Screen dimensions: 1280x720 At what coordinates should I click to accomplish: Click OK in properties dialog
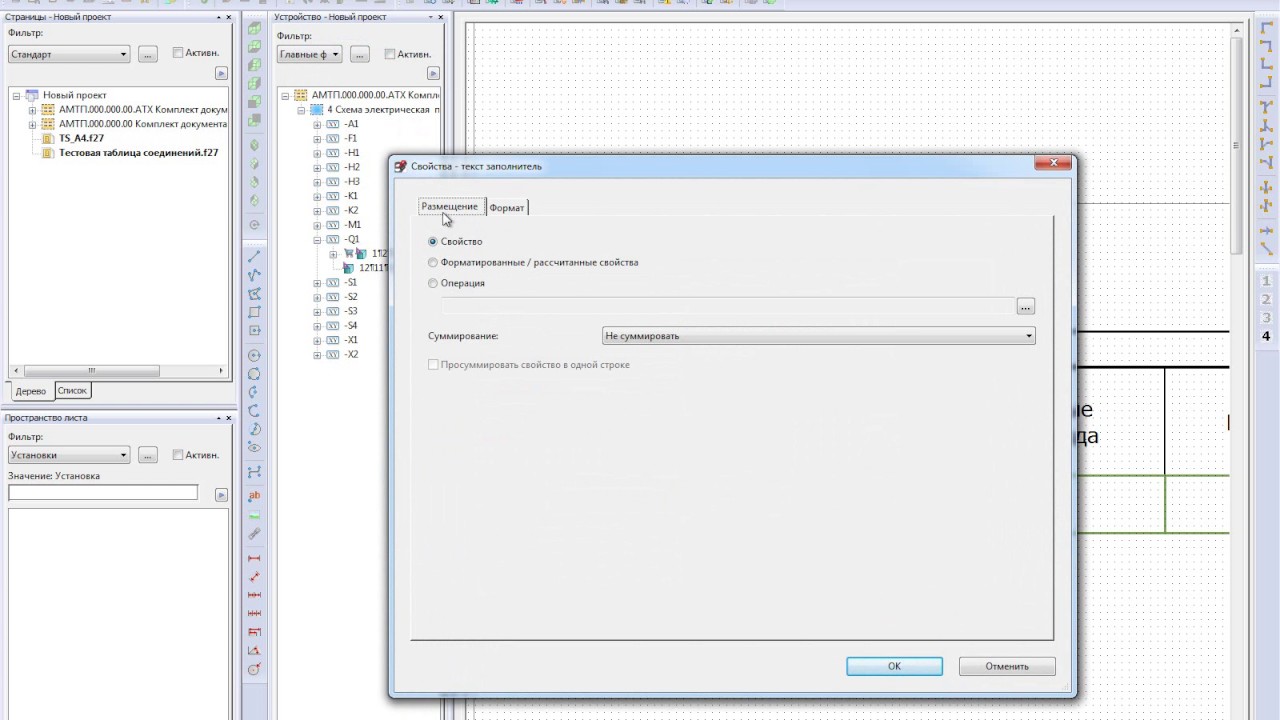pos(894,666)
